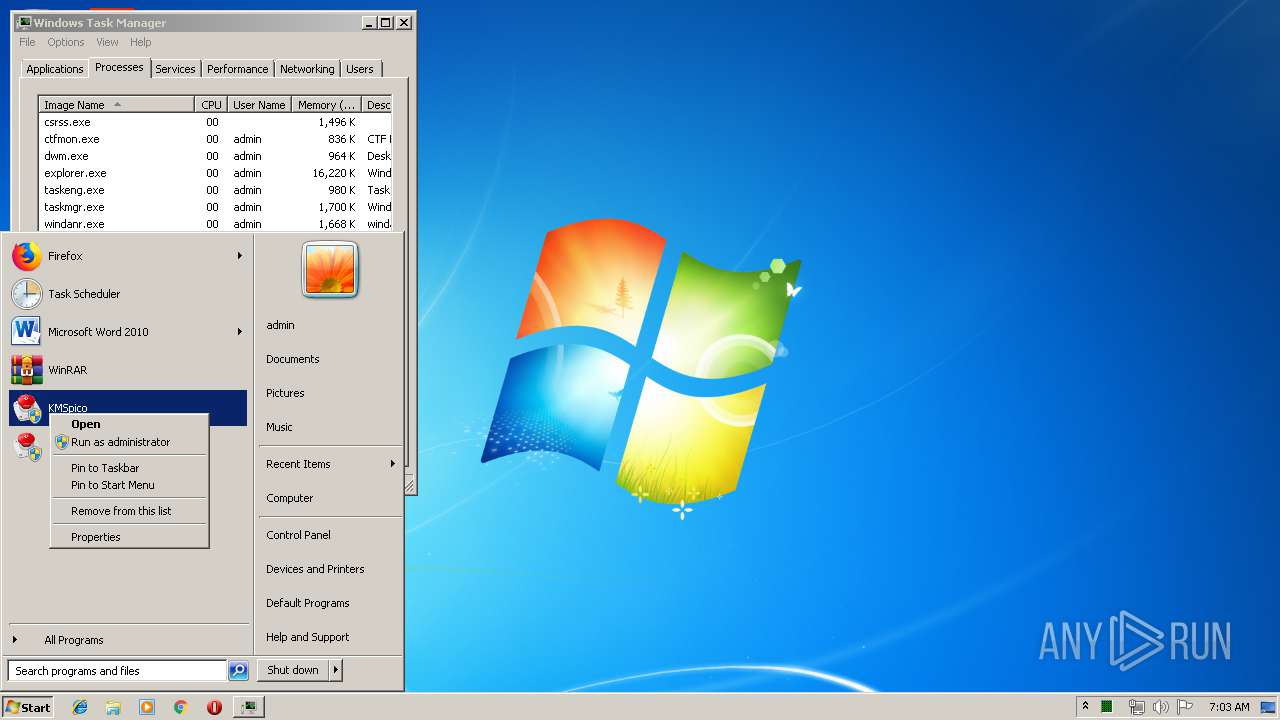This screenshot has height=720, width=1280.
Task: Click the green CPU meter tray icon
Action: point(1107,707)
